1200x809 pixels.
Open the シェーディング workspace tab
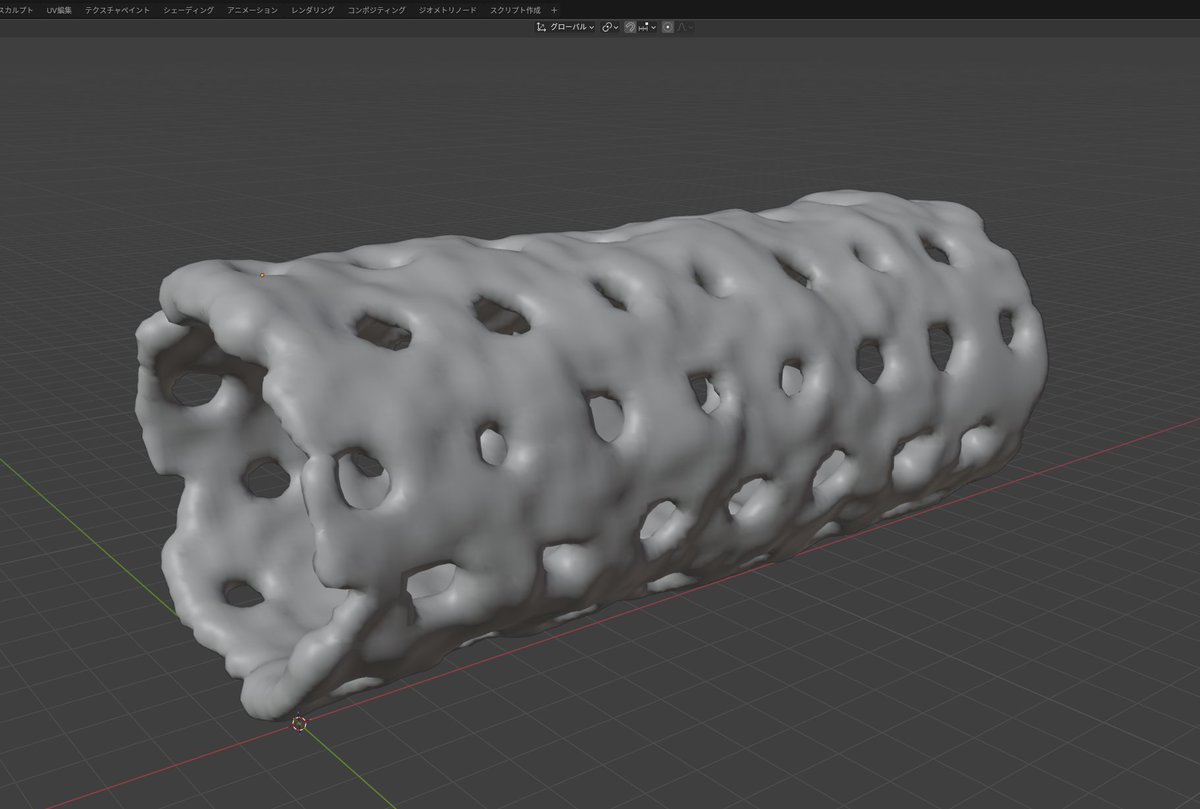tap(188, 9)
